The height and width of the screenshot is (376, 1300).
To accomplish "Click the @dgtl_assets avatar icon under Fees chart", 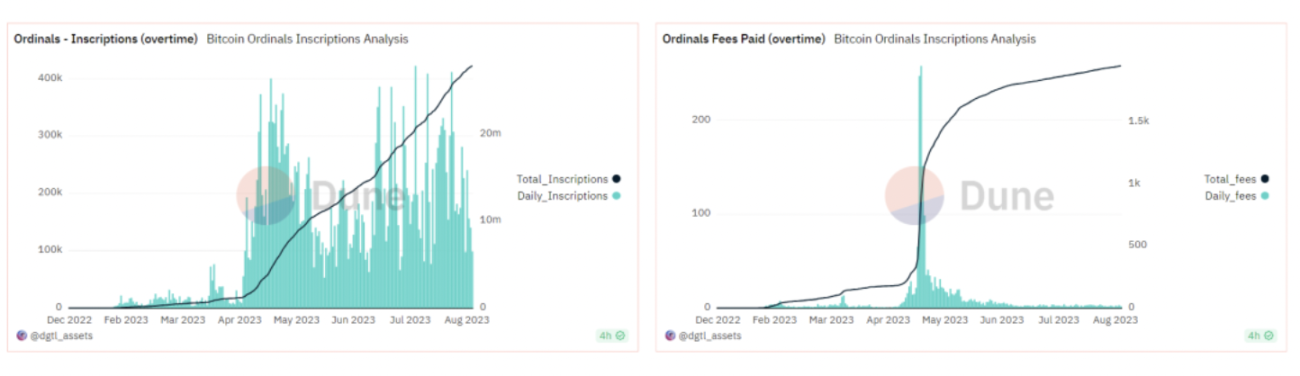I will [672, 336].
